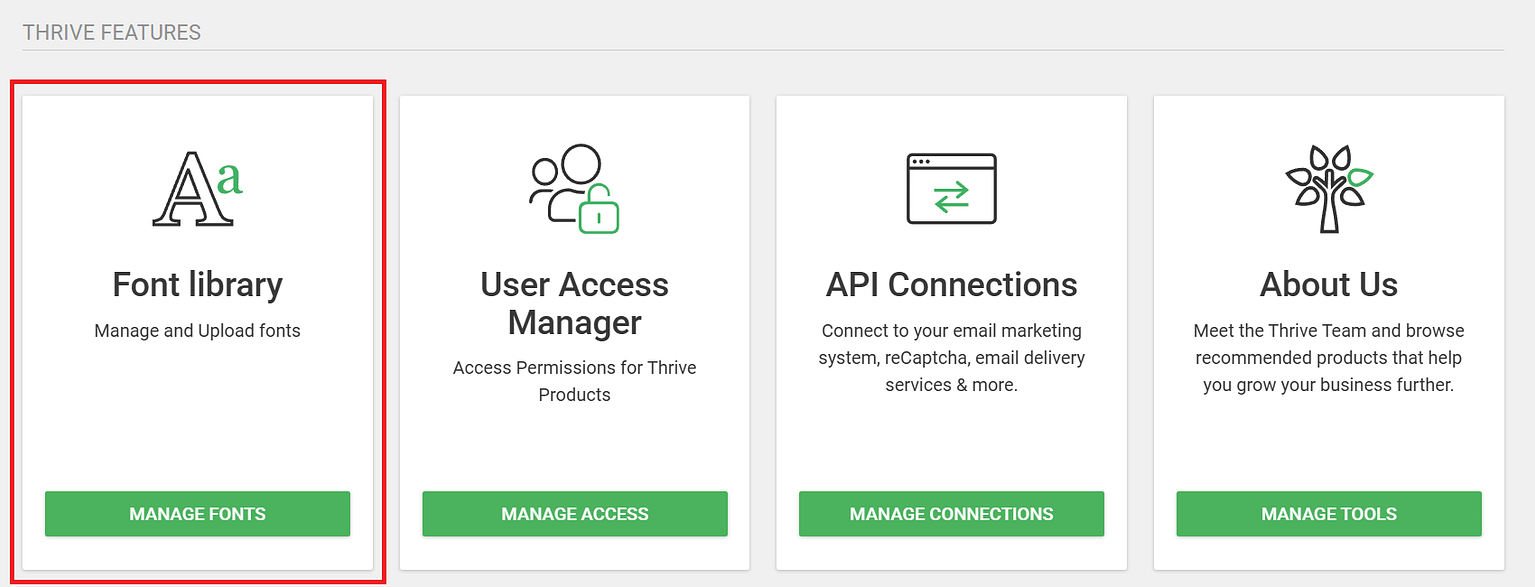Screen dimensions: 1535x587
Task: Click the 'Manage and Upload fonts' description
Action: 197,330
